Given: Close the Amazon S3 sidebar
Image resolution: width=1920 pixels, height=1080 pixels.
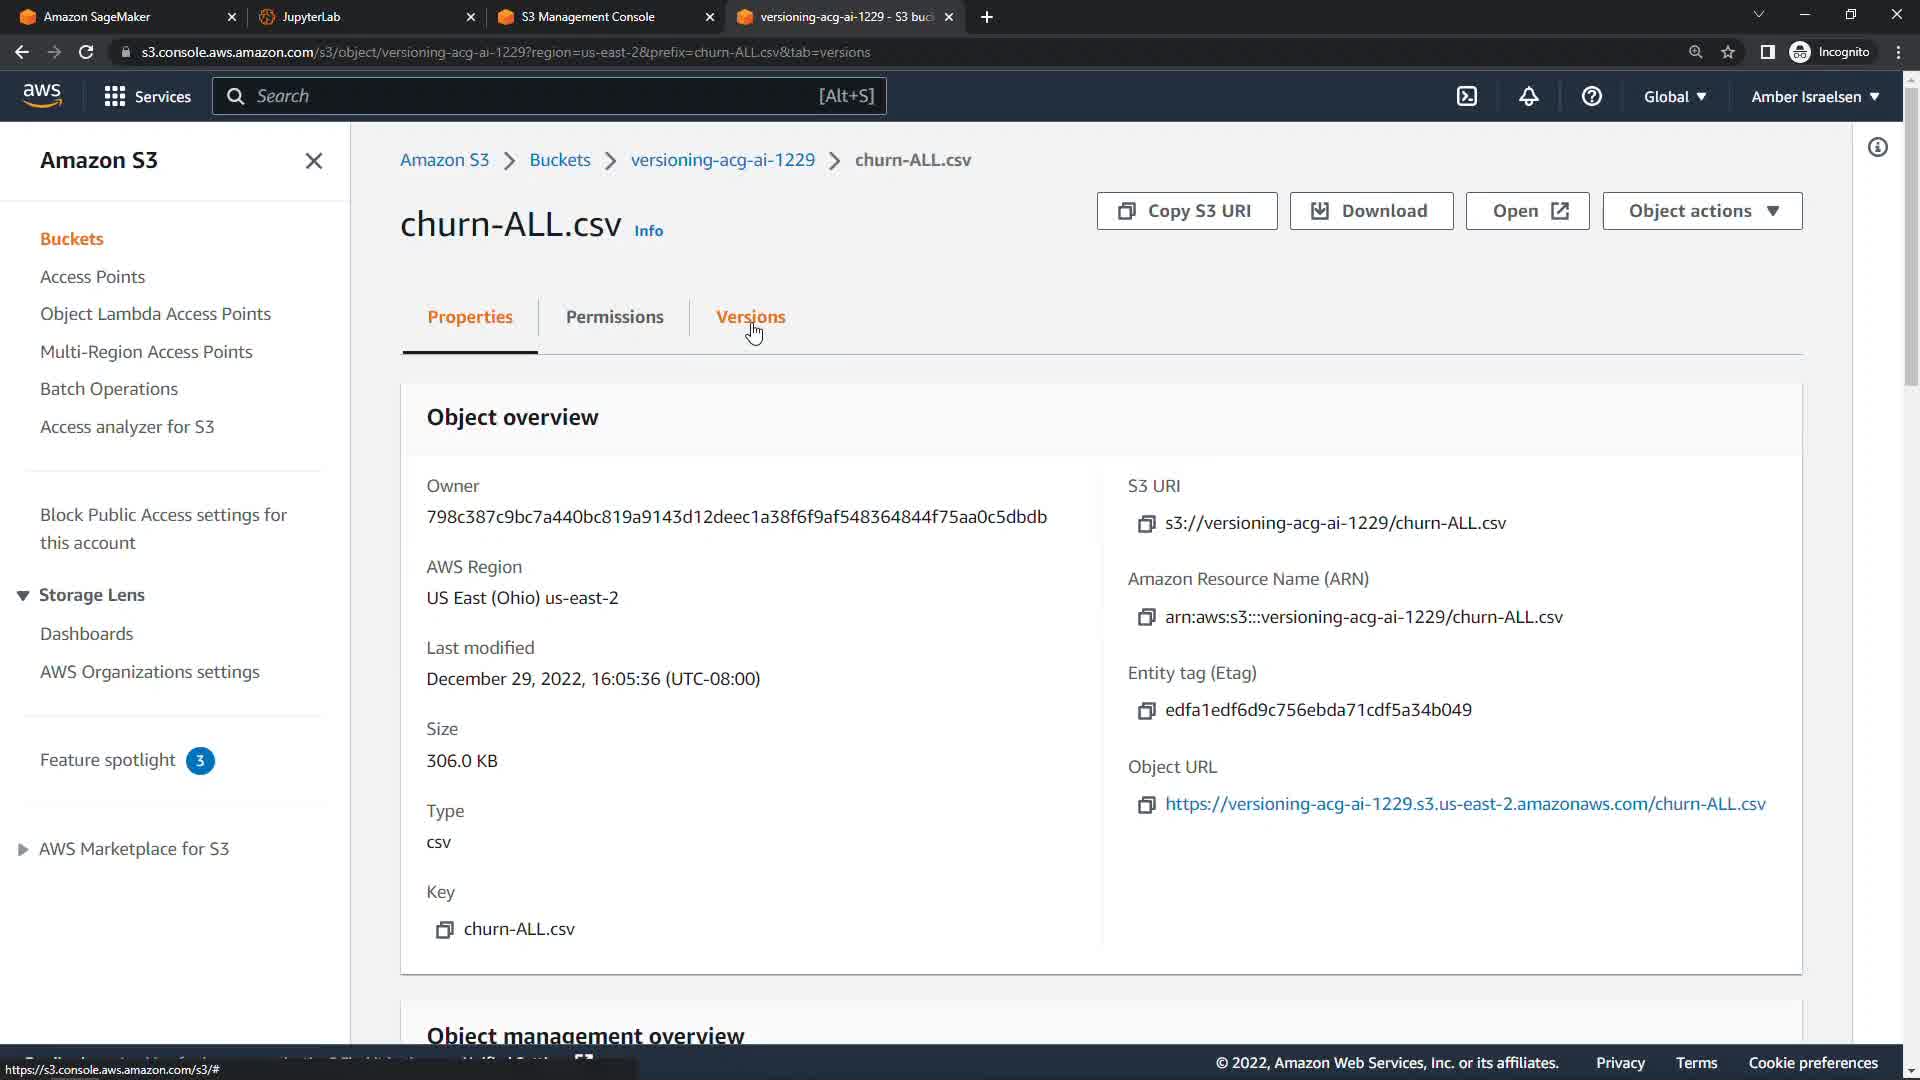Looking at the screenshot, I should click(313, 161).
